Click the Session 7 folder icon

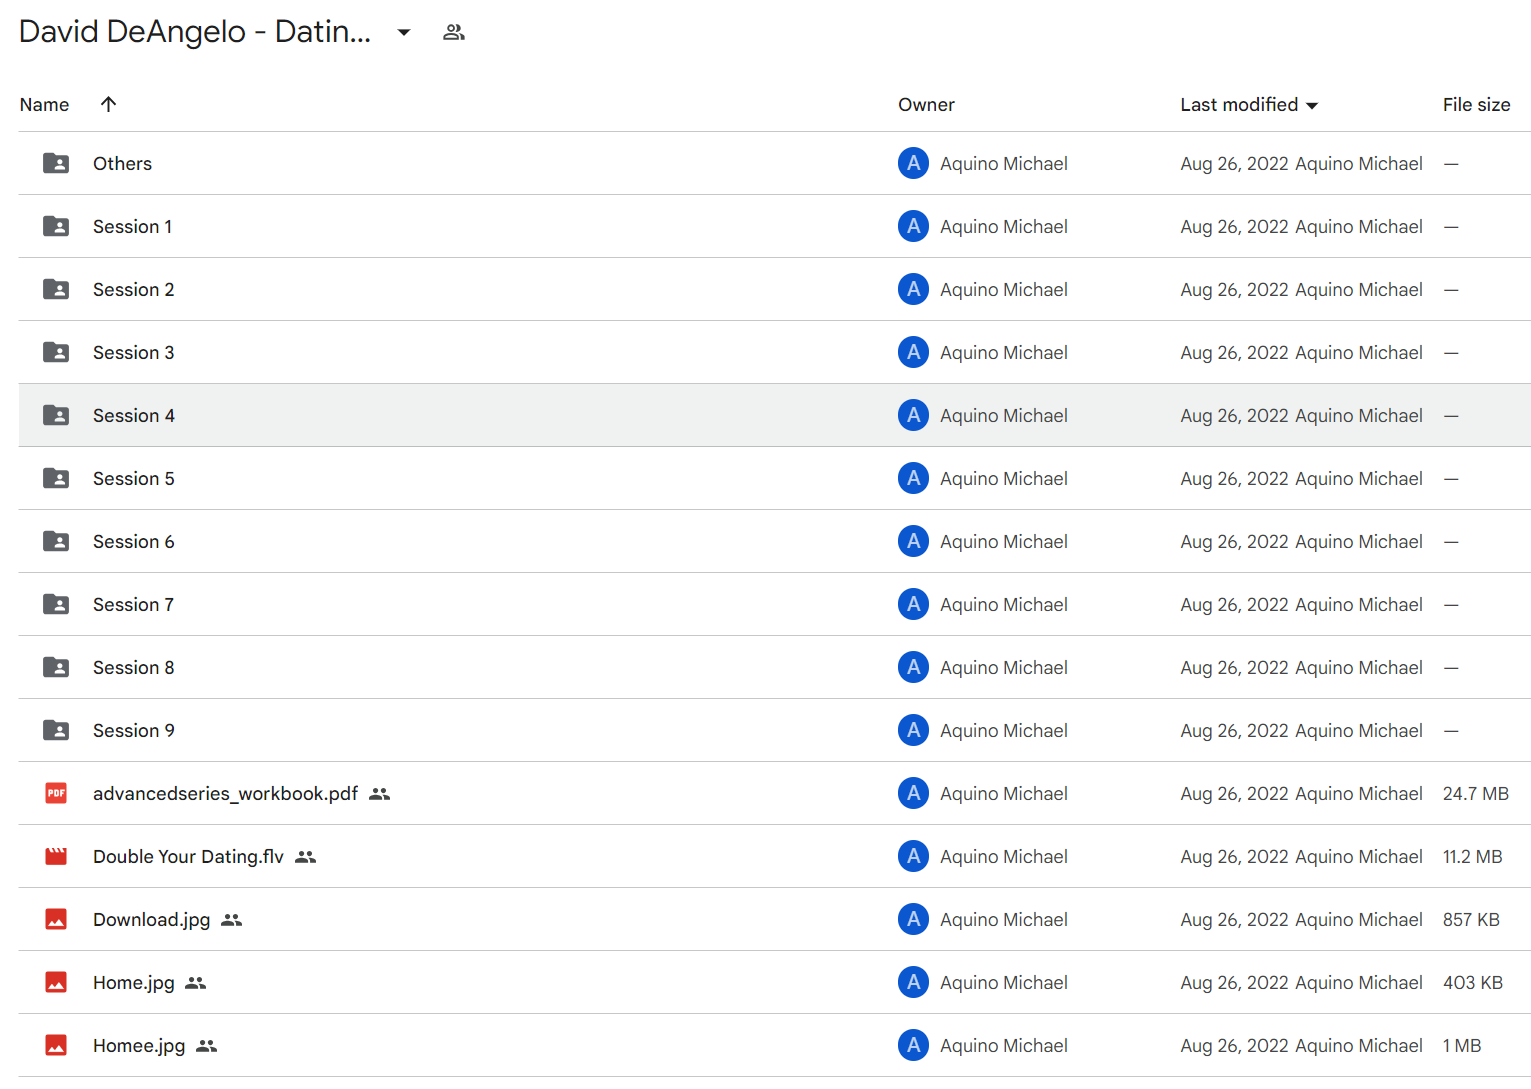point(56,604)
